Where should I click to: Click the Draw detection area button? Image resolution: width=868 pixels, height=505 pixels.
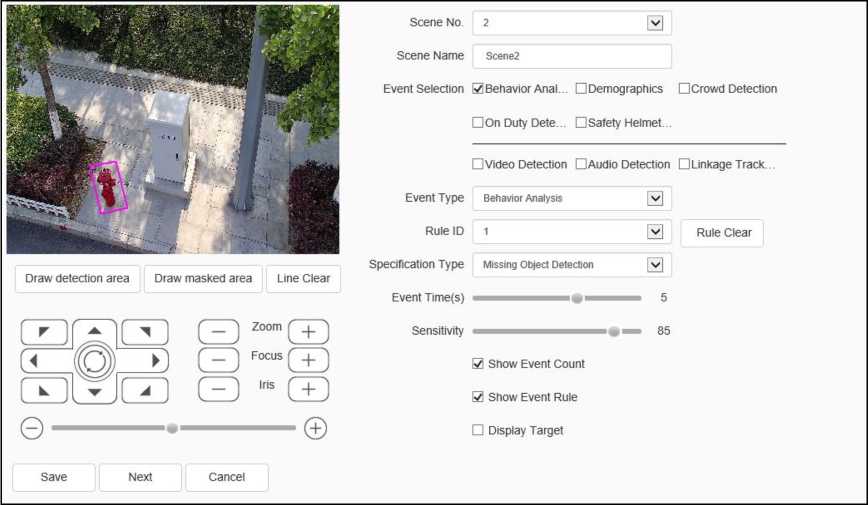(77, 279)
